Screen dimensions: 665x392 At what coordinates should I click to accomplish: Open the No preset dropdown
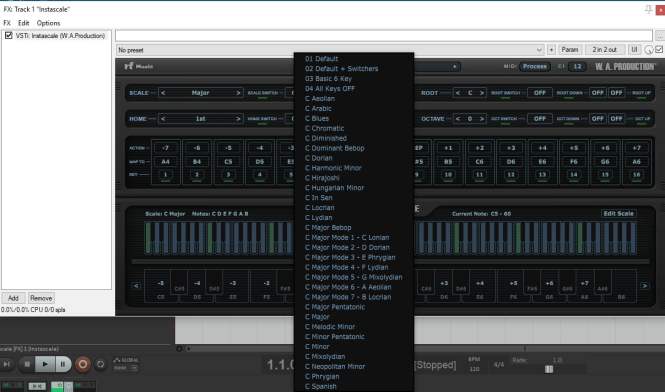click(x=330, y=50)
